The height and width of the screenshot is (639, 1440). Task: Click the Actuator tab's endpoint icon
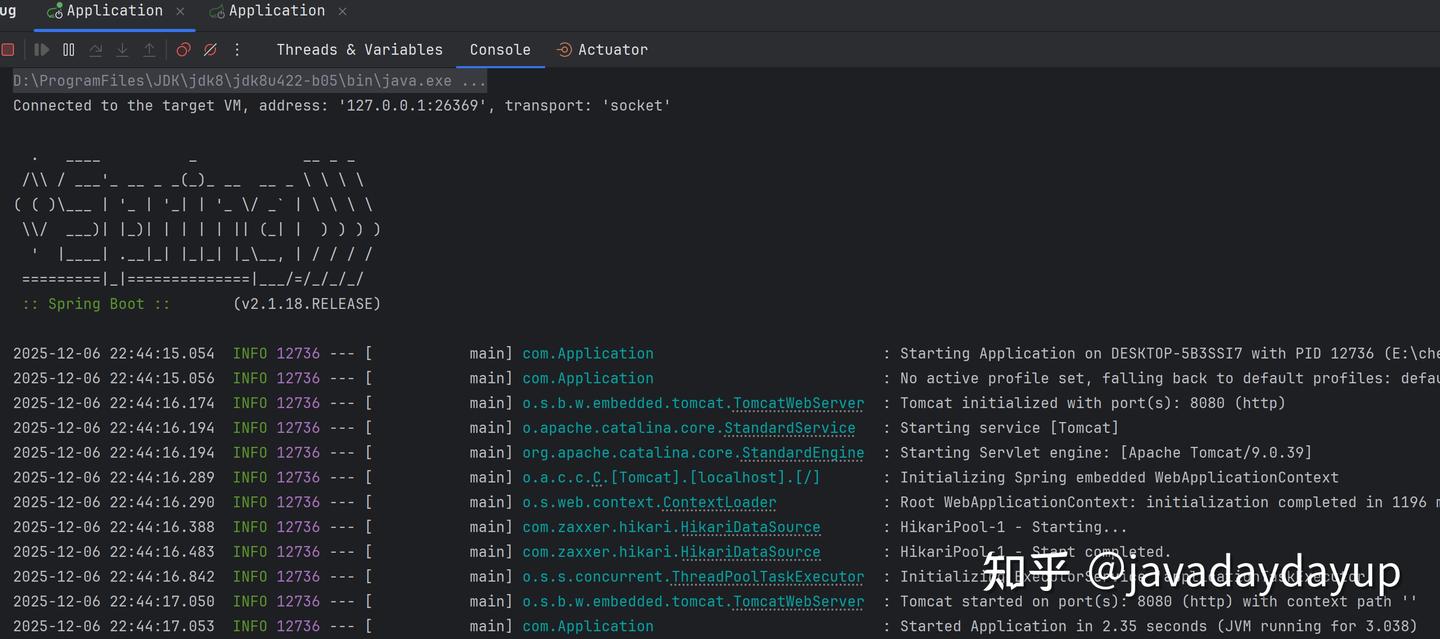(x=564, y=49)
